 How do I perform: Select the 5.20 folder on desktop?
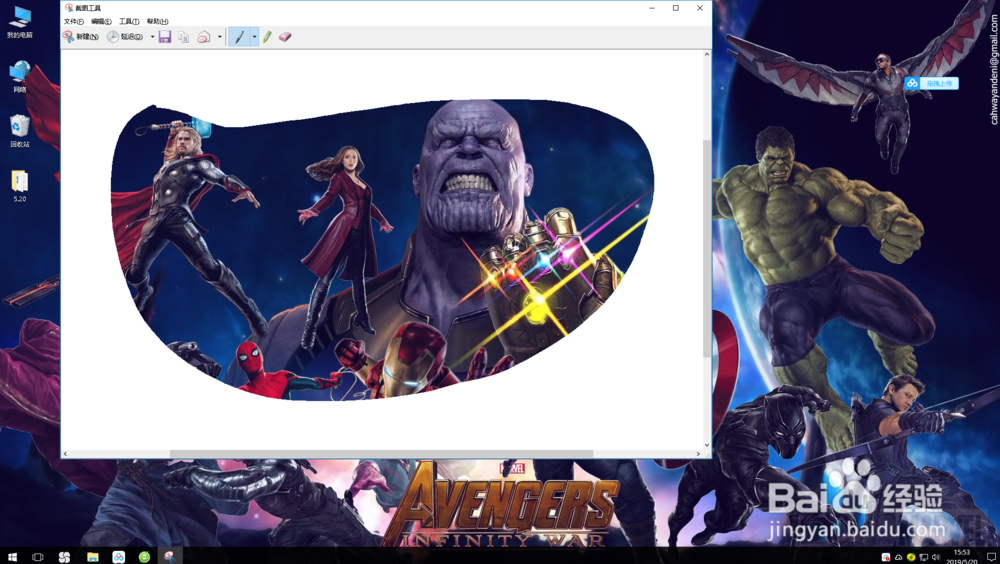[x=20, y=186]
